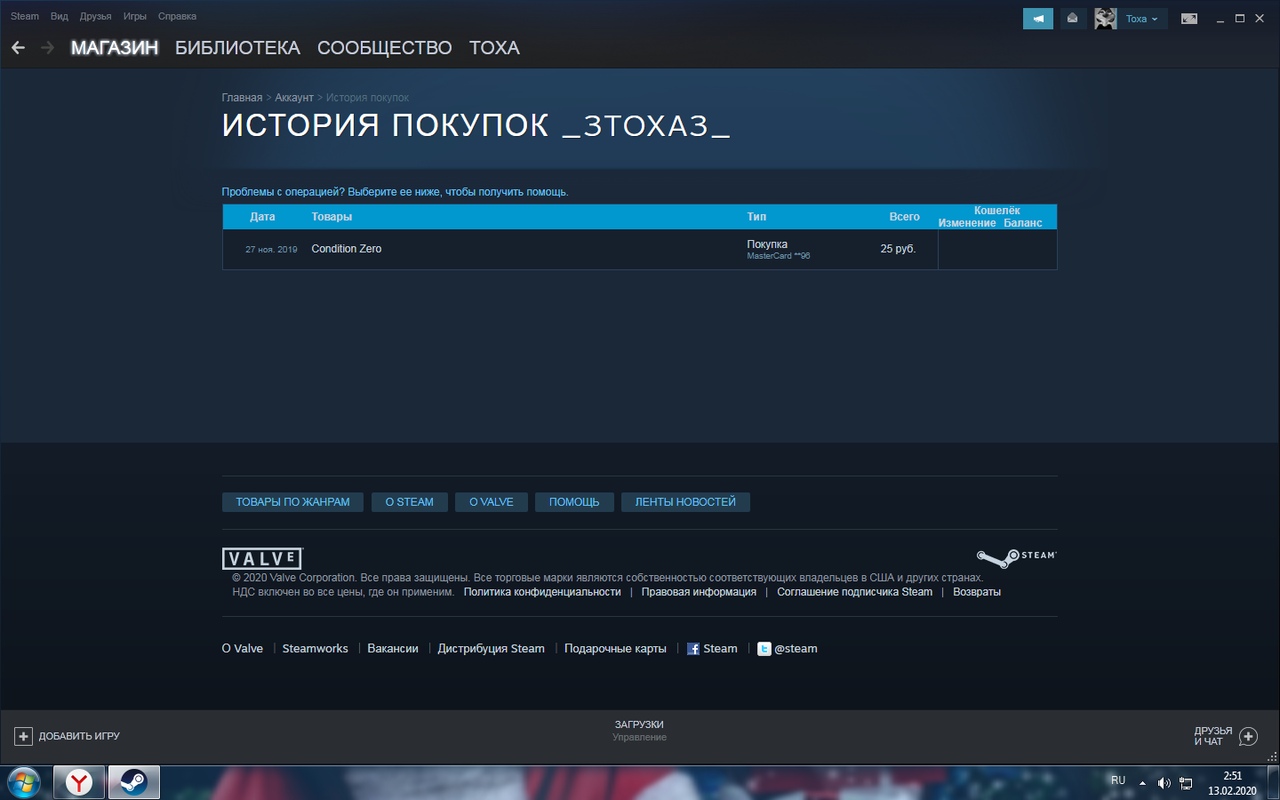
Task: Switch to Big Picture mode icon
Action: [1189, 18]
